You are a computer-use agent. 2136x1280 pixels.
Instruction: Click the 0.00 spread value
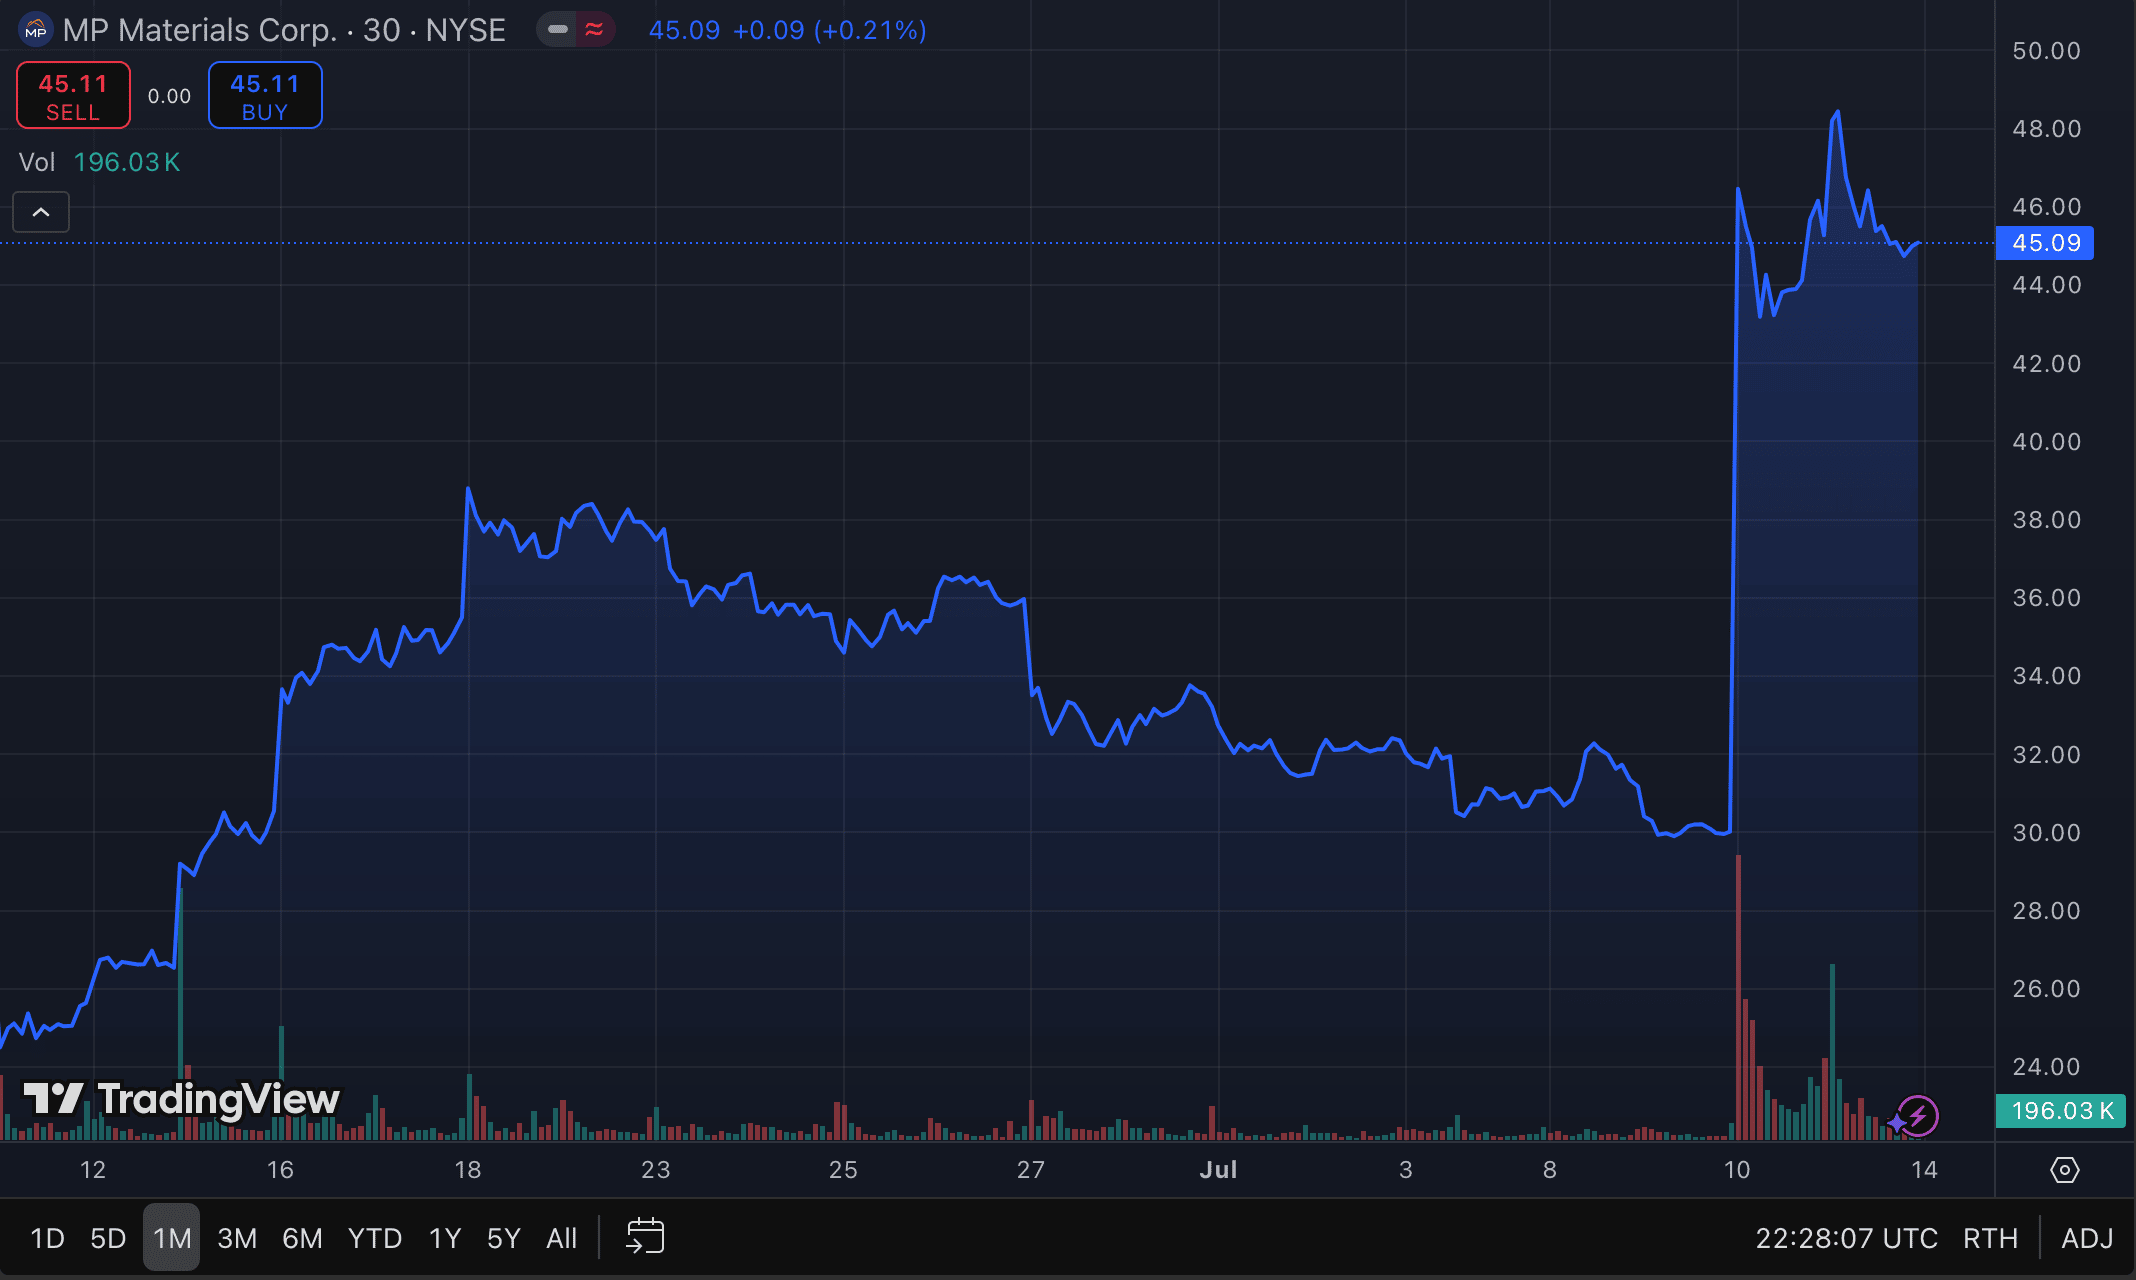click(169, 96)
